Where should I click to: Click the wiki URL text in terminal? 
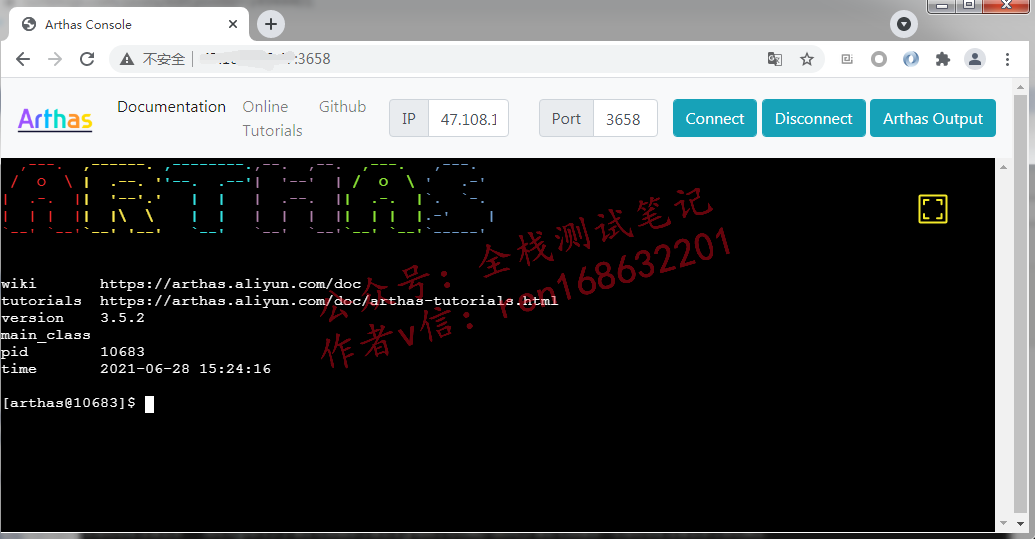click(230, 284)
